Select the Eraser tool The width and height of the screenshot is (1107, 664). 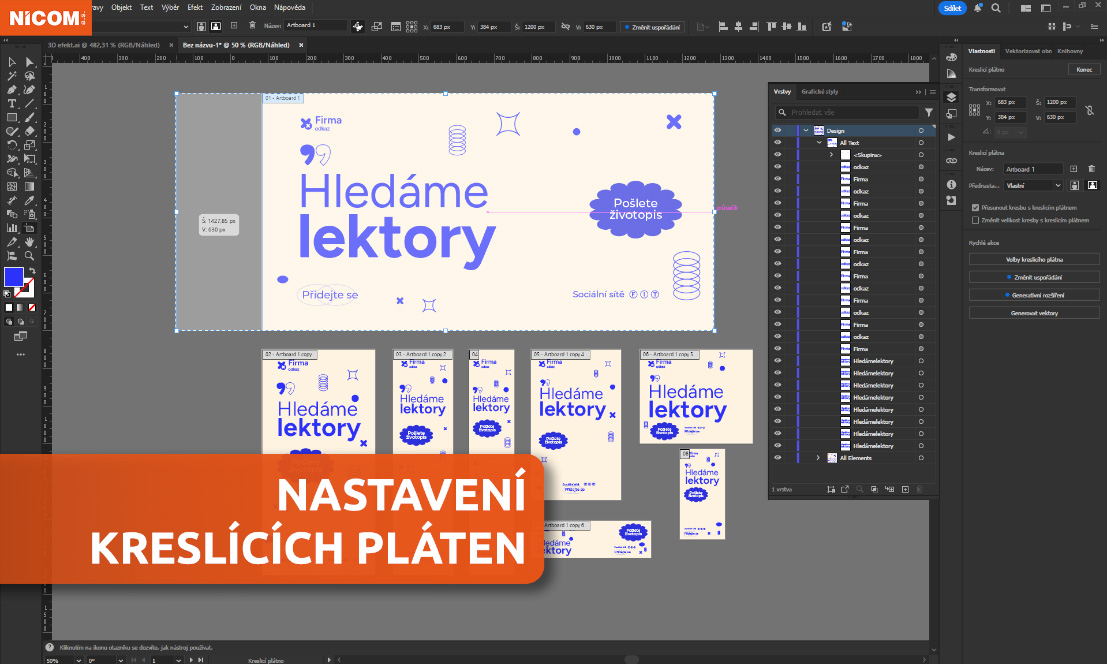pos(30,131)
